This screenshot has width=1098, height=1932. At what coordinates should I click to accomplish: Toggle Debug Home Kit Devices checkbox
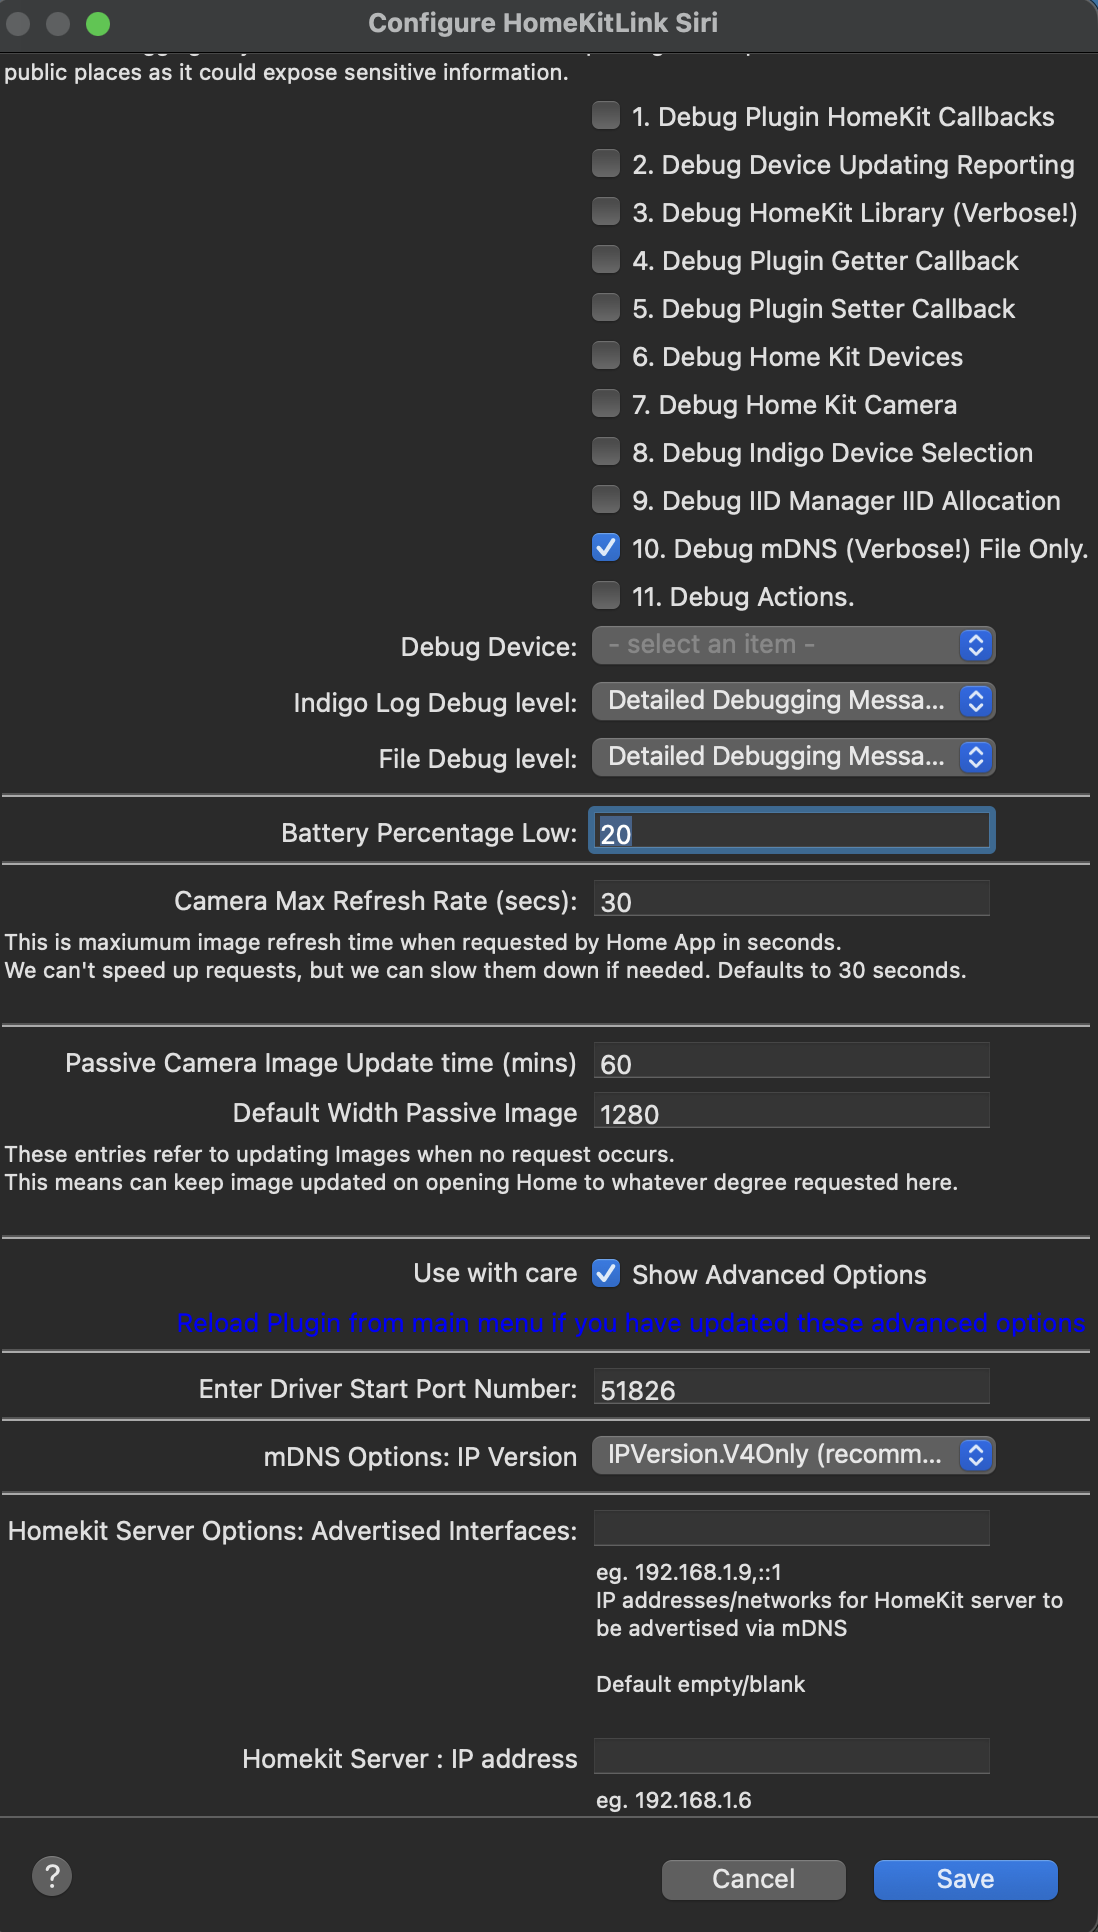pos(606,356)
